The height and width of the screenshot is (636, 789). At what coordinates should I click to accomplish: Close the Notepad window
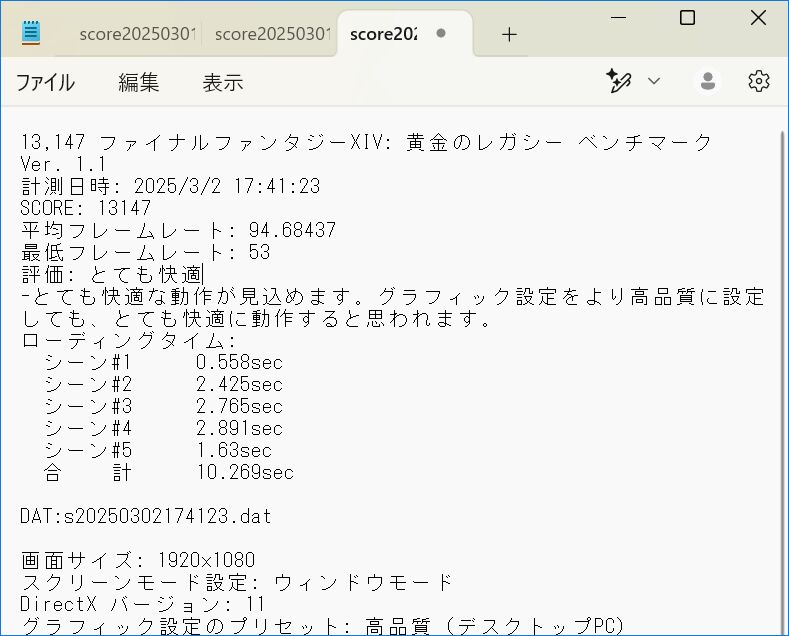click(x=758, y=18)
